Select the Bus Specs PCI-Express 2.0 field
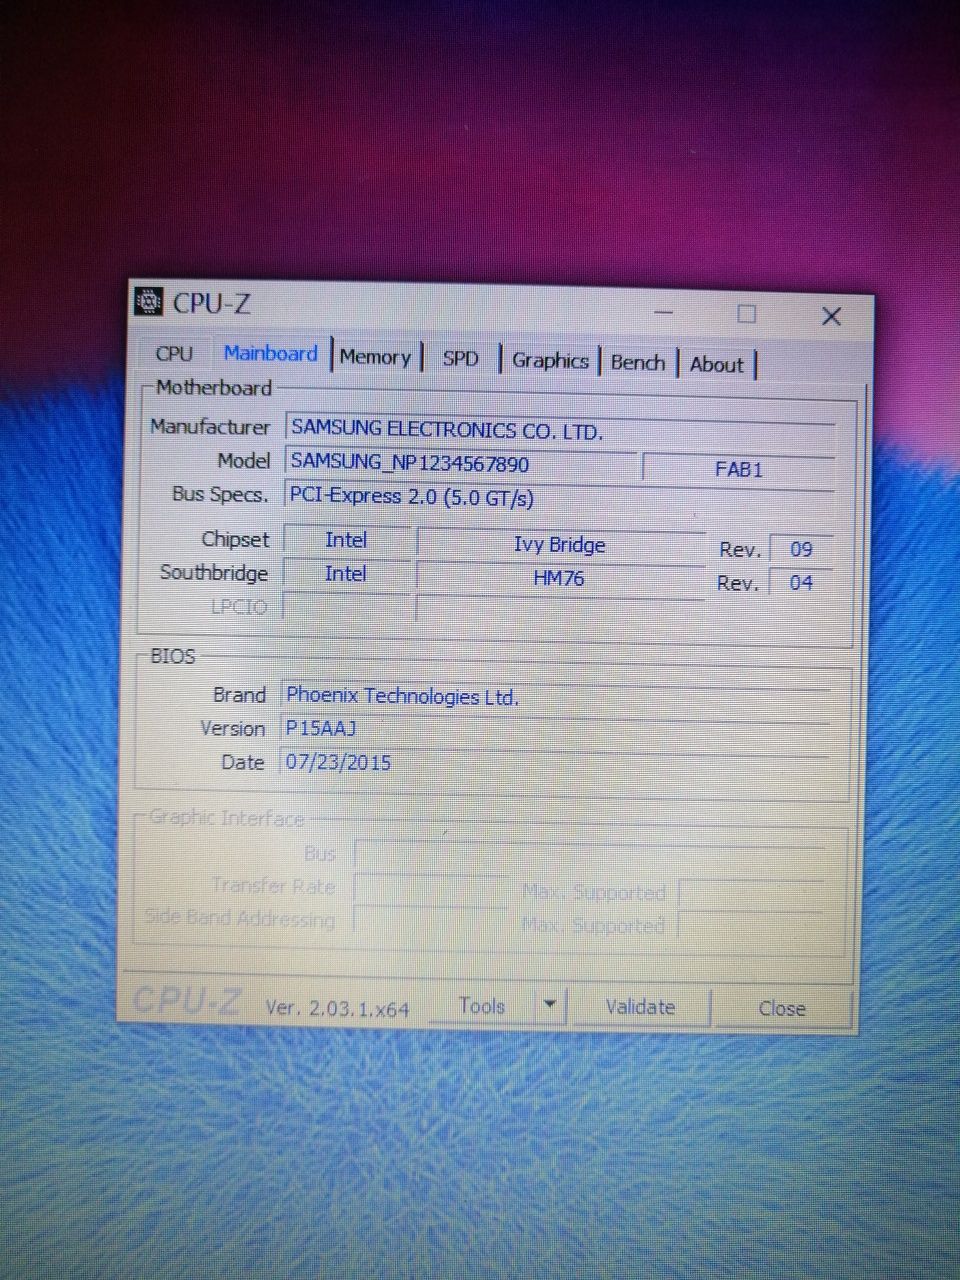The image size is (960, 1280). 560,497
